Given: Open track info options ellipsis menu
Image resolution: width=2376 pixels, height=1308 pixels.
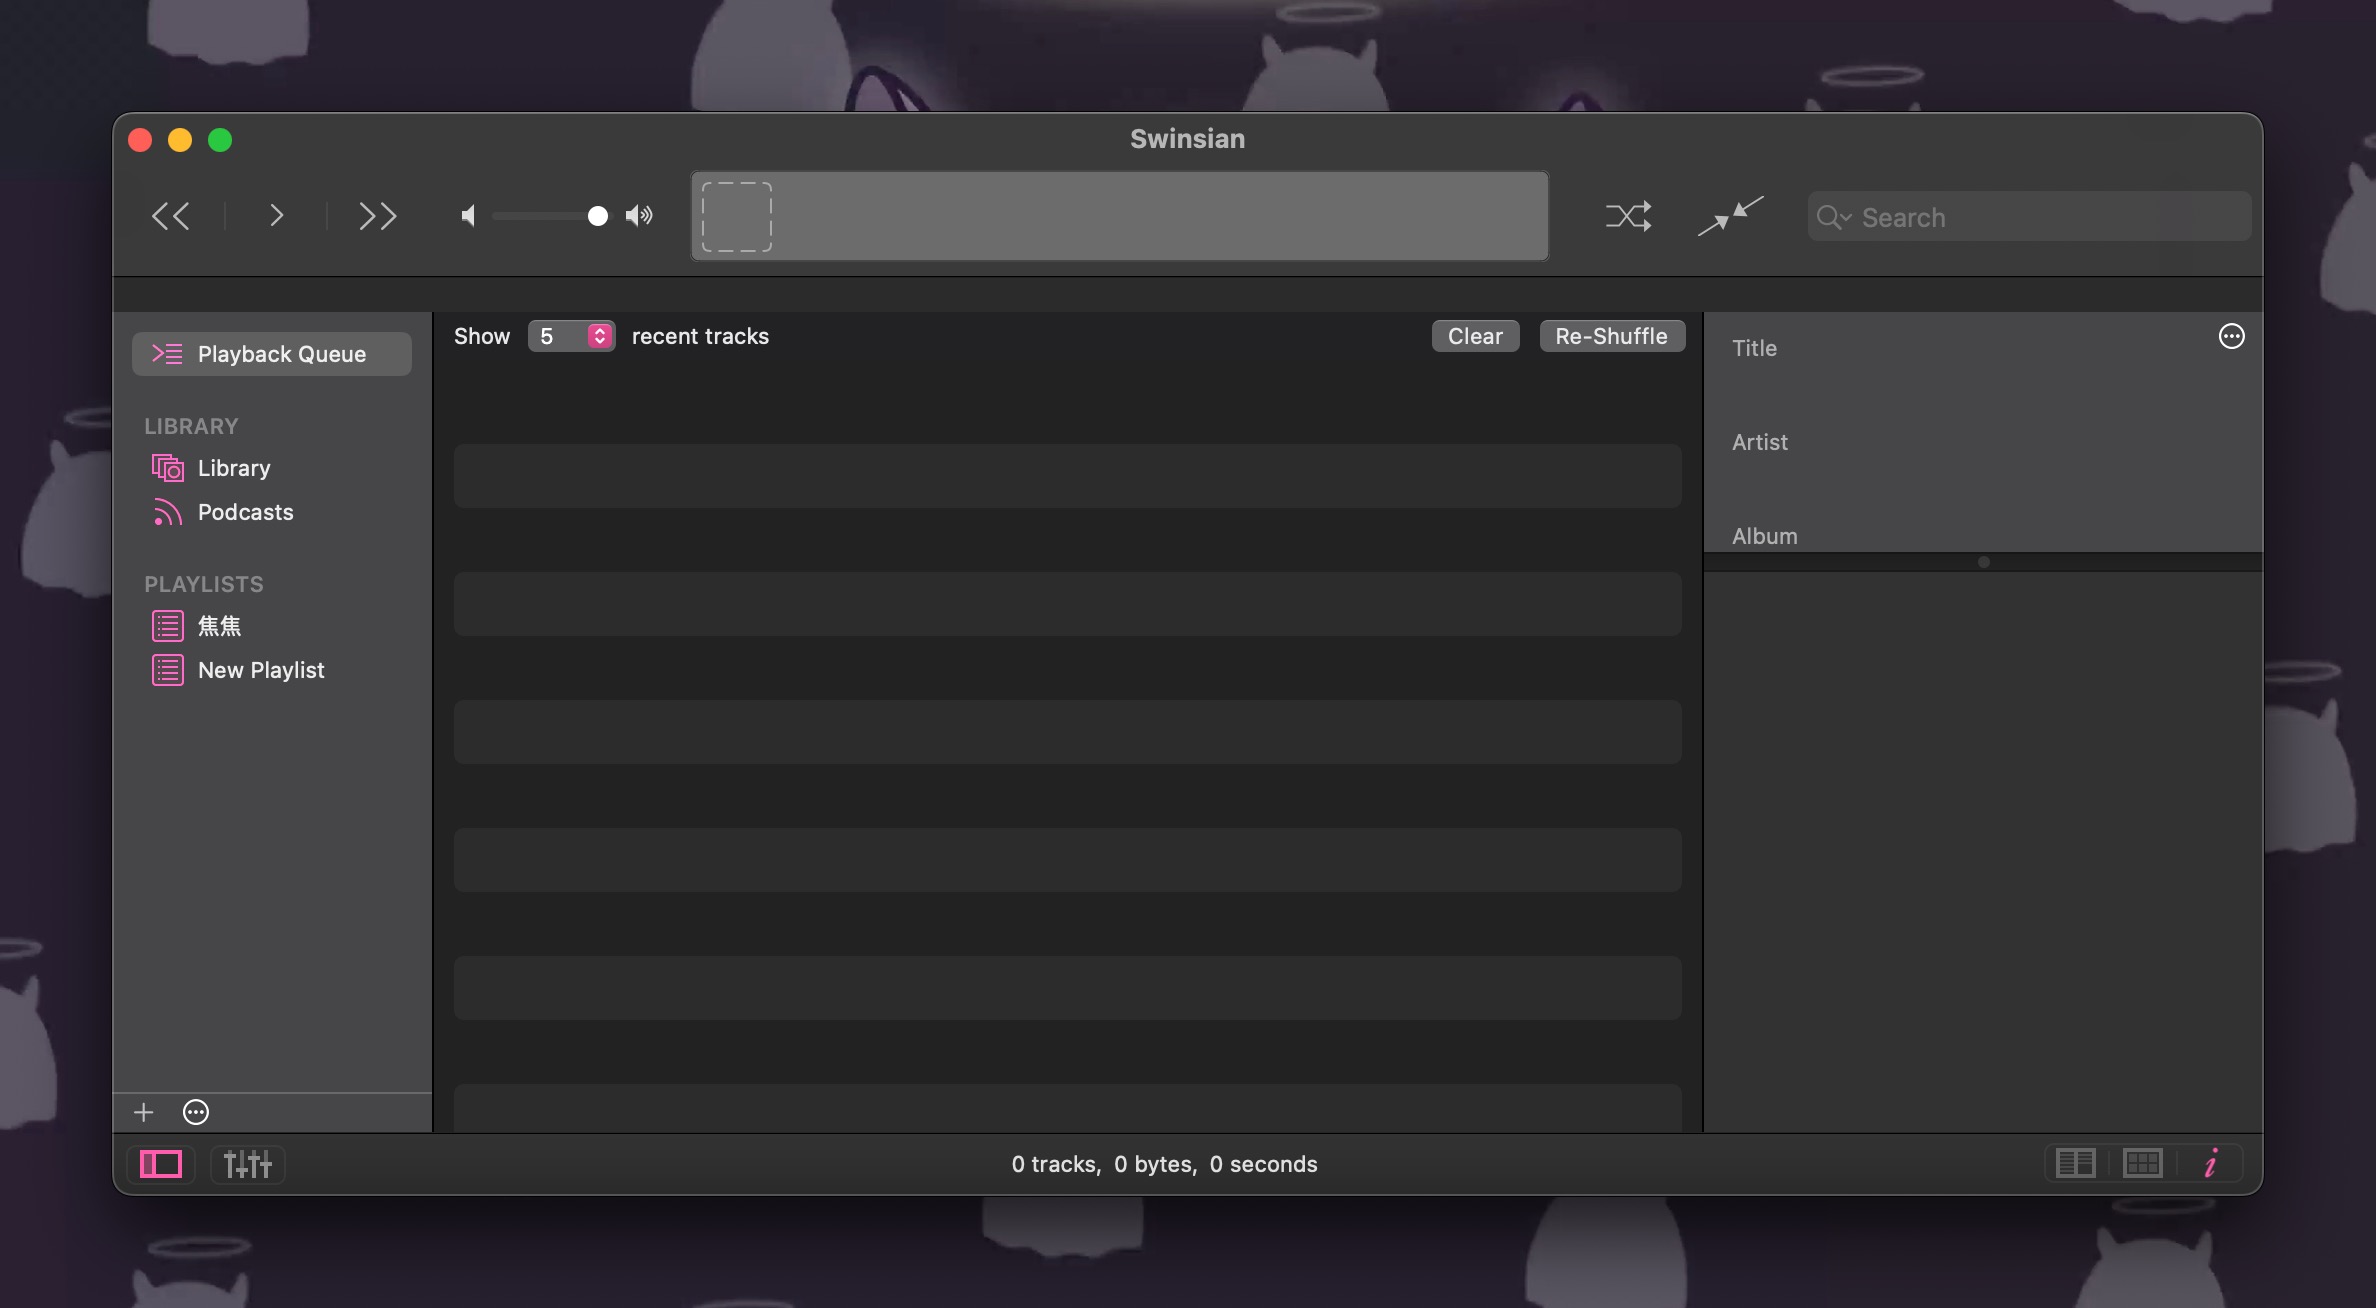Looking at the screenshot, I should pos(2231,336).
